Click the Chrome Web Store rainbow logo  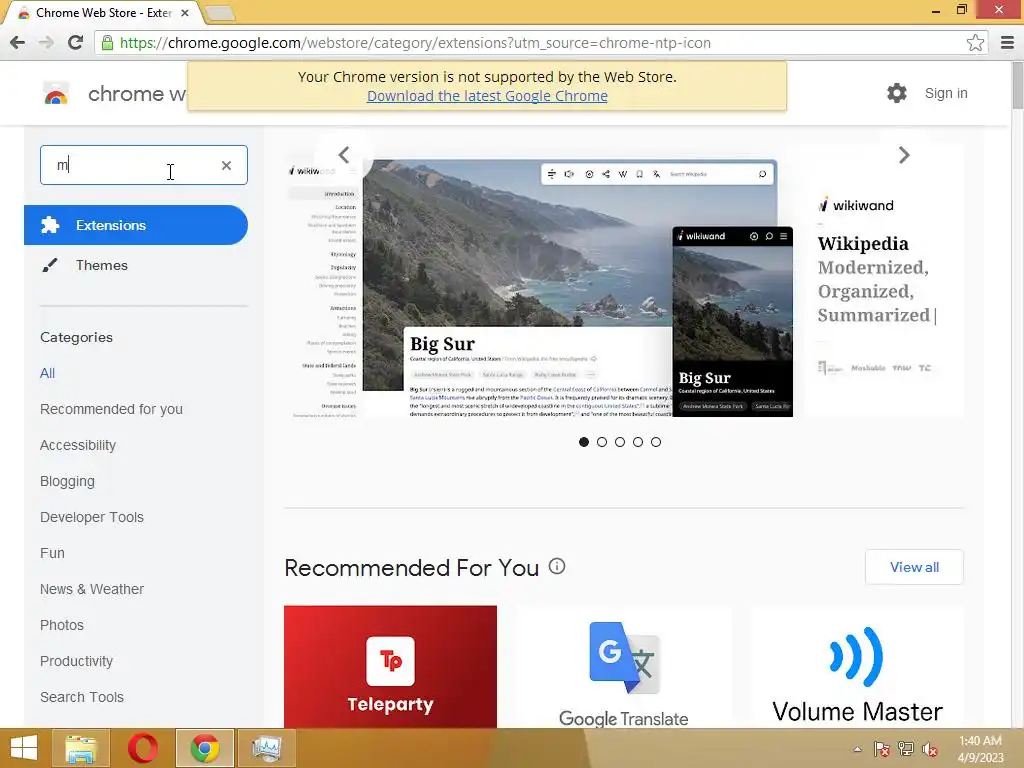click(x=56, y=93)
